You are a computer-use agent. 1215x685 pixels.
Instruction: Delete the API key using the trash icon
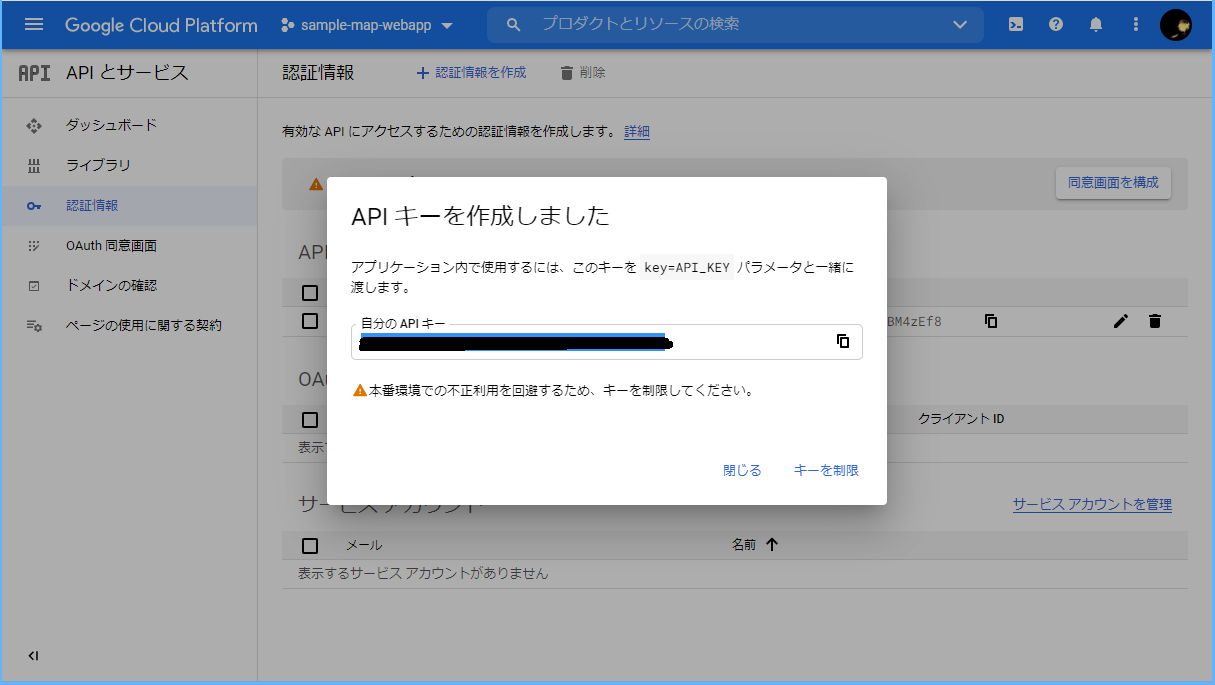coord(1155,321)
